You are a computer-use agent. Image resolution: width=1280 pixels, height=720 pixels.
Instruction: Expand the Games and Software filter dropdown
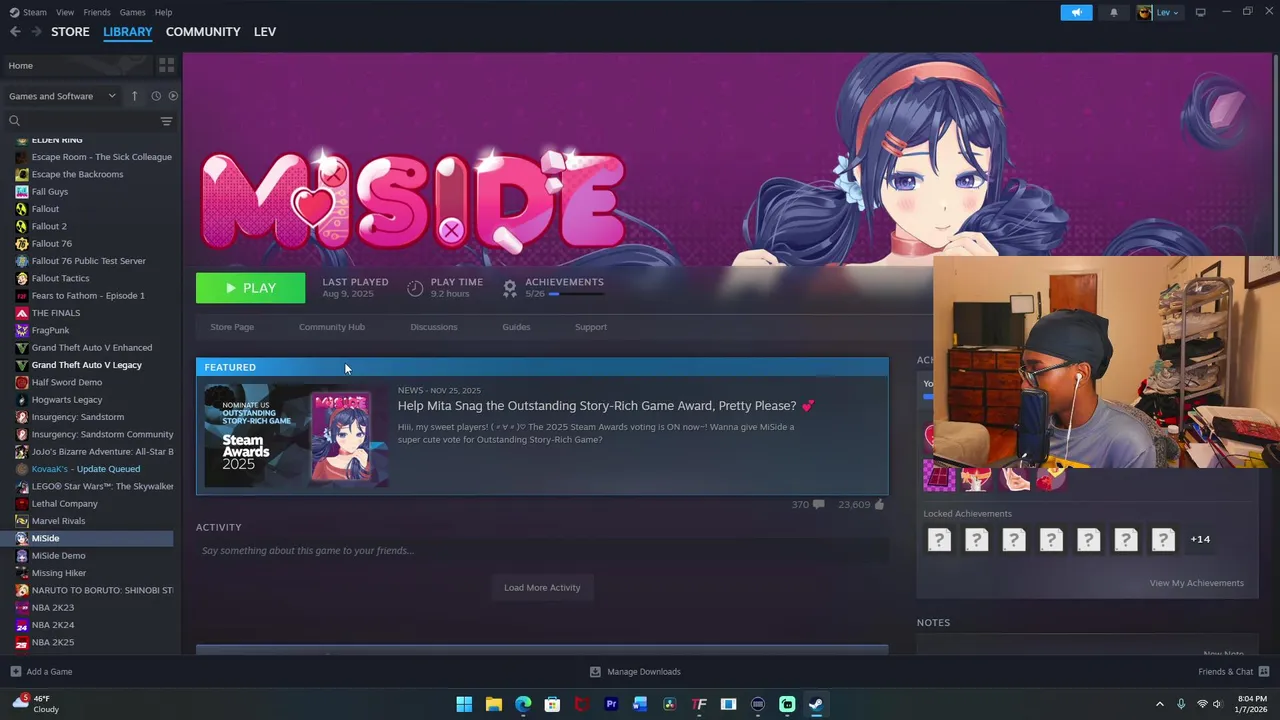(62, 96)
